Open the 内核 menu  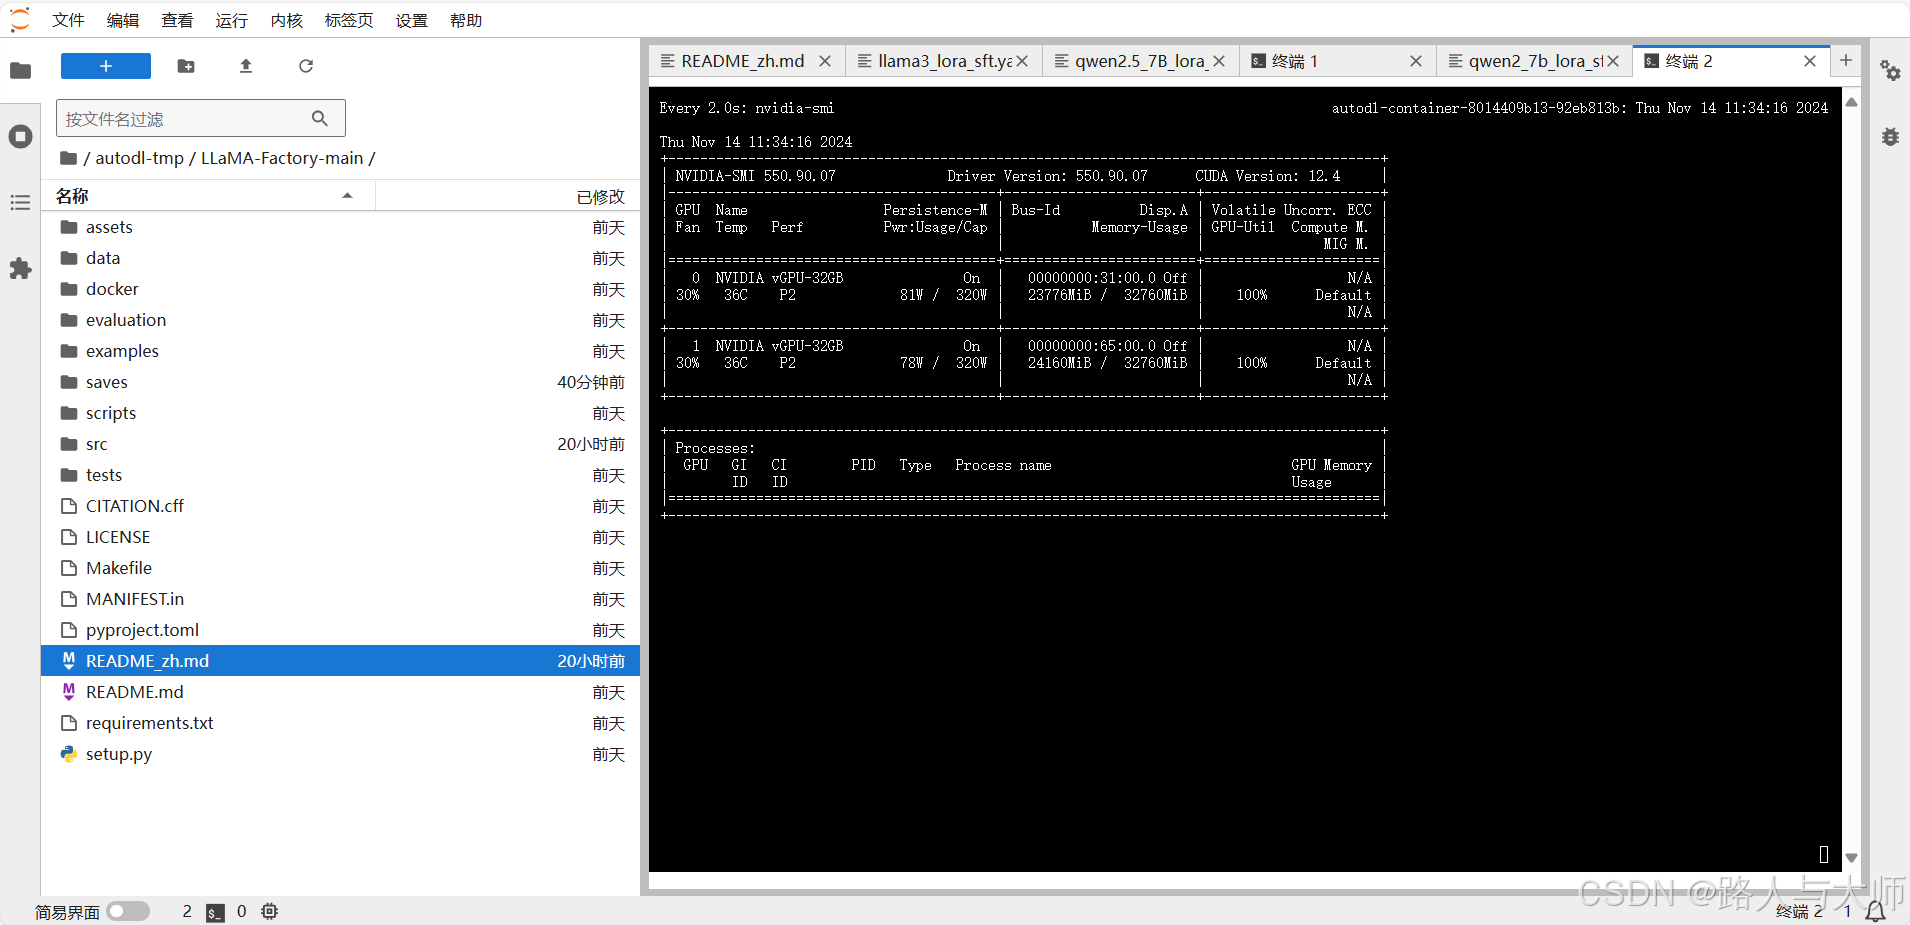pos(287,20)
